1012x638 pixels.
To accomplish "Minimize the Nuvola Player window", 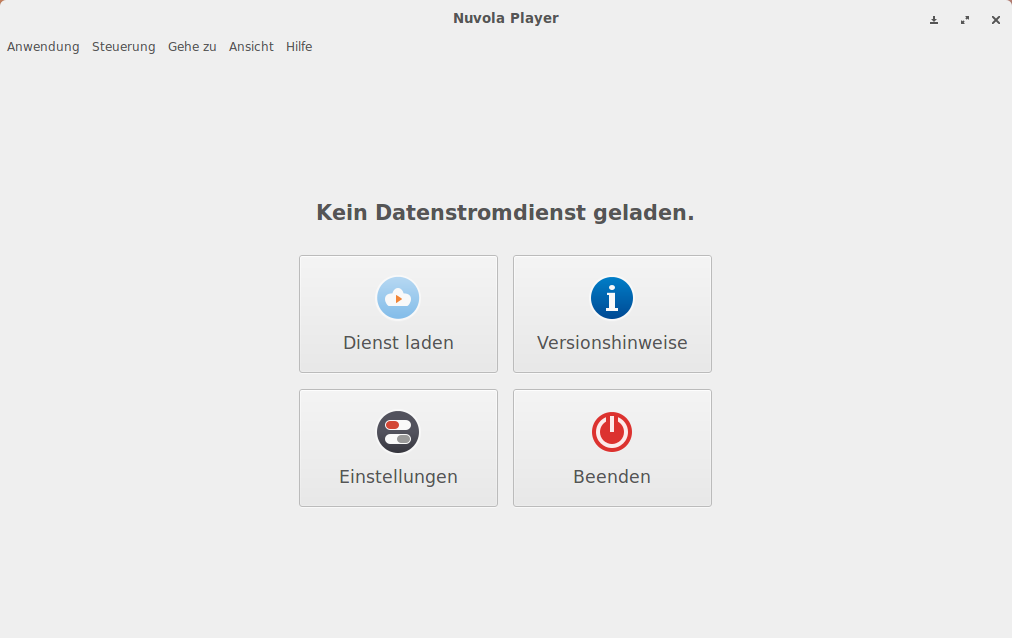I will point(934,20).
